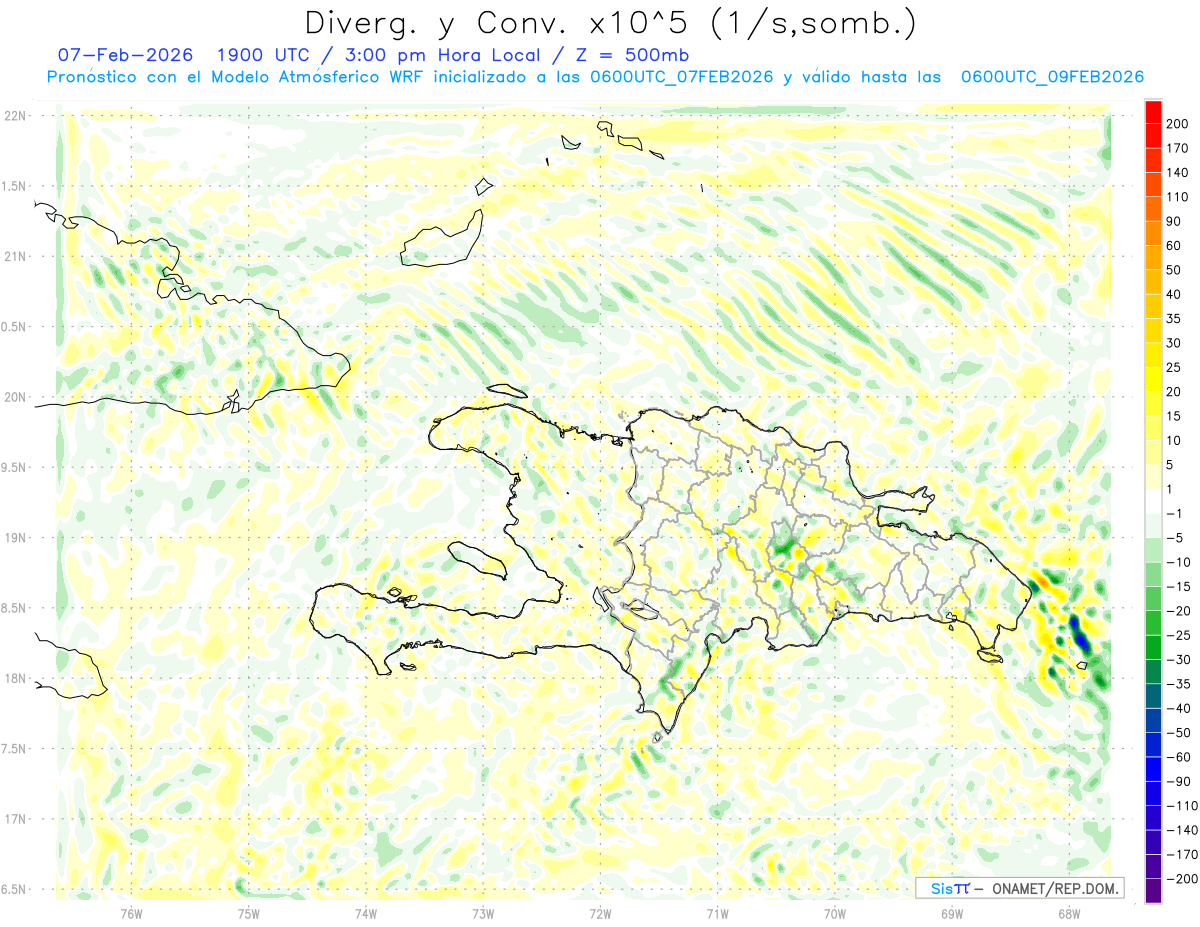The width and height of the screenshot is (1200, 927).
Task: Click the purple bottom segment of the color bar
Action: 1153,890
